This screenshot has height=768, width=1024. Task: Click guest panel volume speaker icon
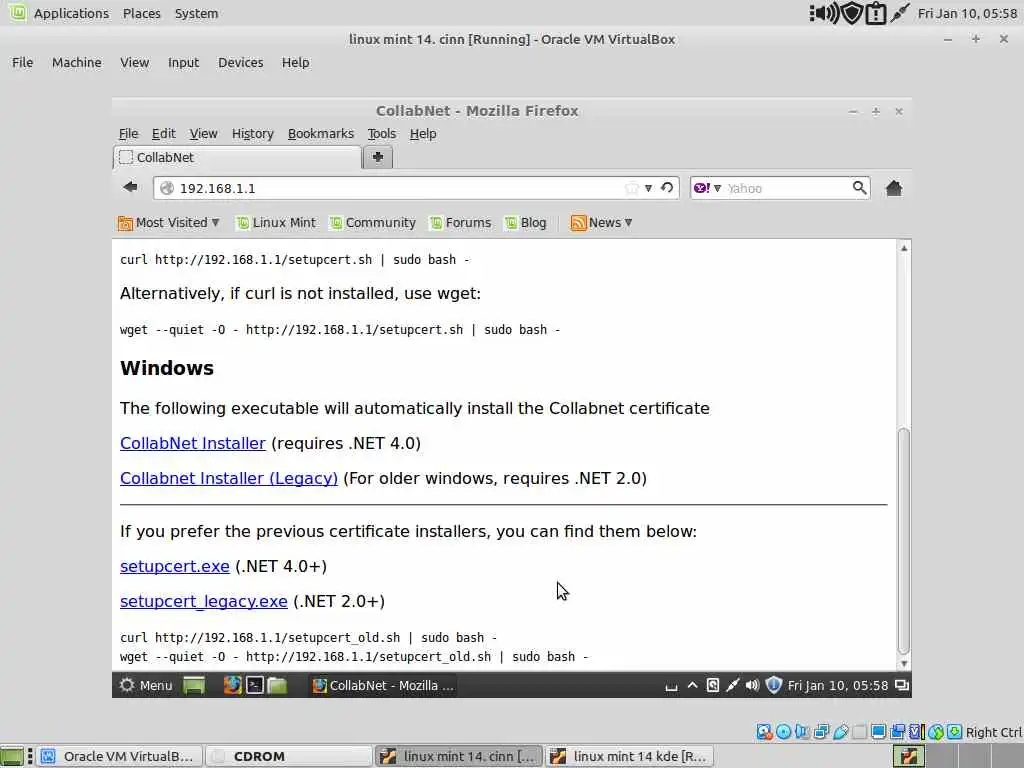click(x=752, y=685)
